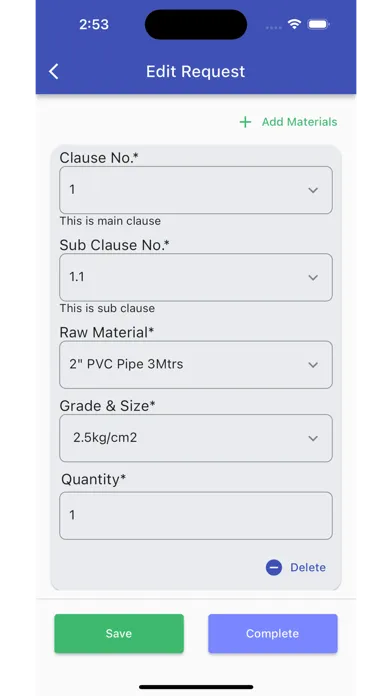Screen dimensions: 392x696
Task: Tap the battery icon in status bar
Action: (x=318, y=24)
